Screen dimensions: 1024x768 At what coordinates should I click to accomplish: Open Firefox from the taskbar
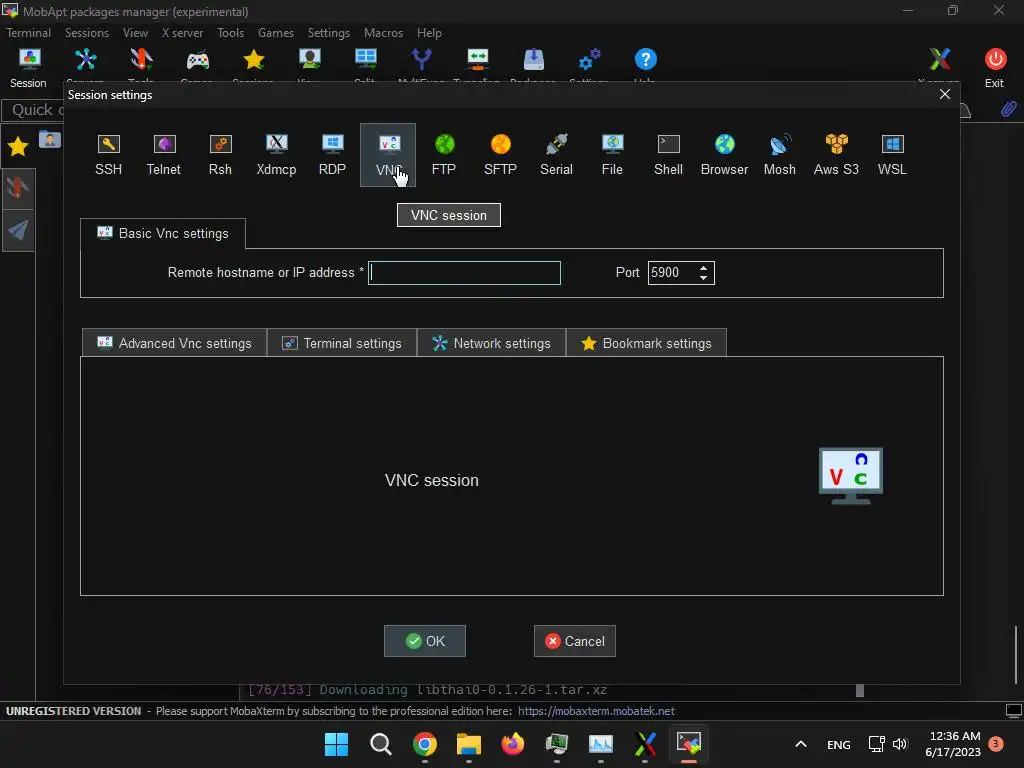[x=513, y=744]
